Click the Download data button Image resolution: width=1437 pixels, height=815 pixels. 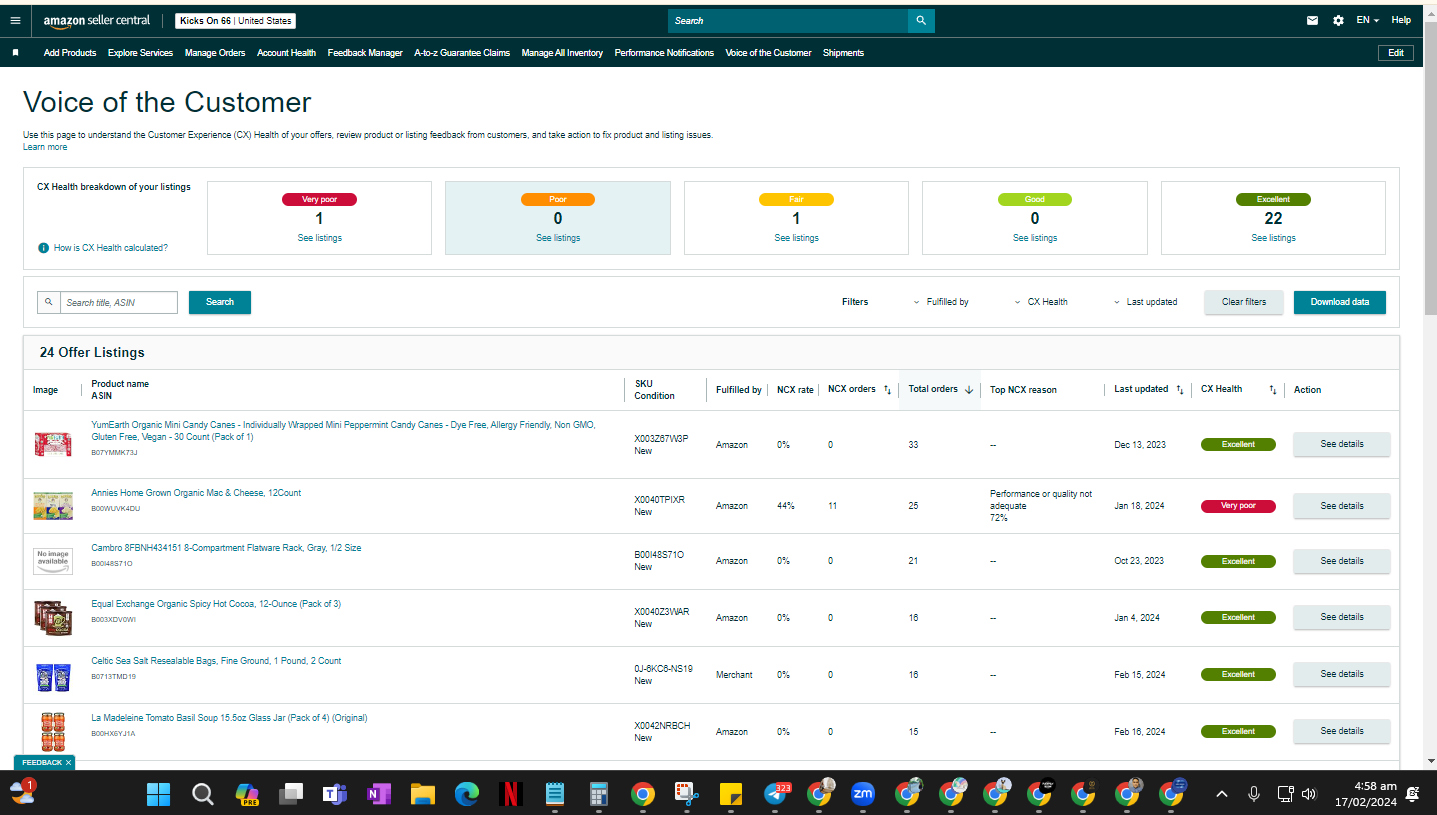click(1340, 302)
